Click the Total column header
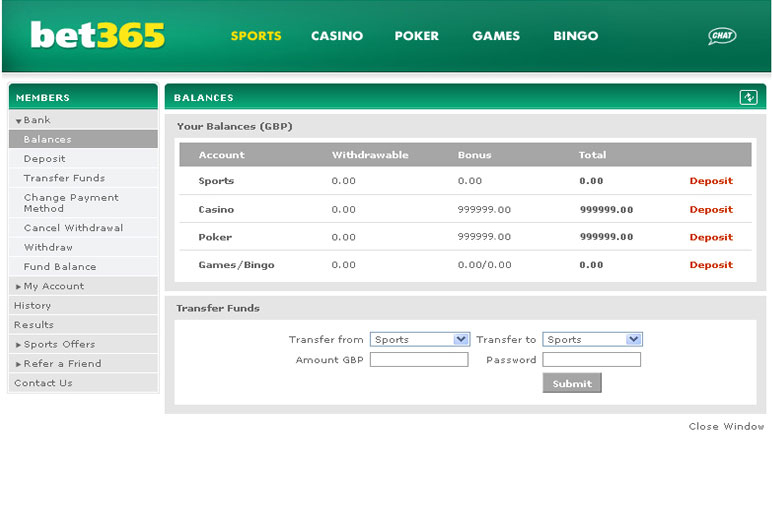This screenshot has width=772, height=519. pos(592,155)
